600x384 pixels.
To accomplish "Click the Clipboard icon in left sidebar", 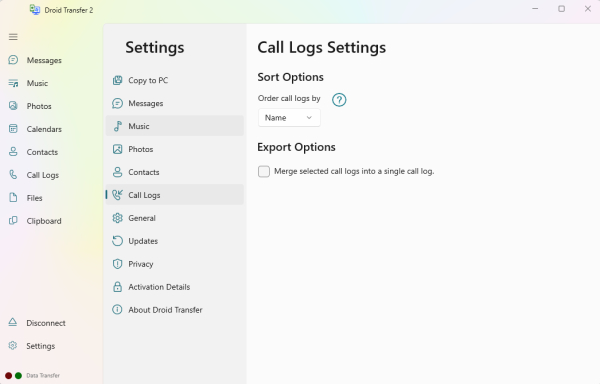I will click(13, 221).
